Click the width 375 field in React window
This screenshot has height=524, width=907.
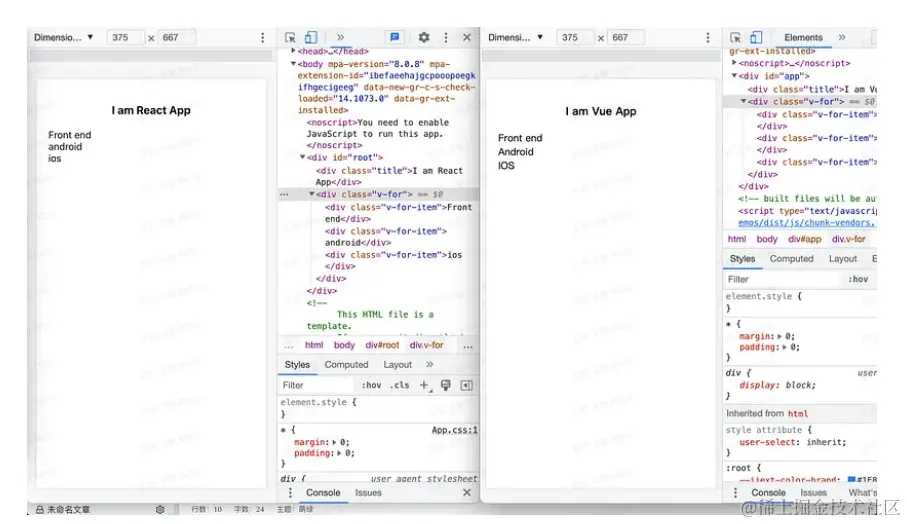(x=125, y=38)
